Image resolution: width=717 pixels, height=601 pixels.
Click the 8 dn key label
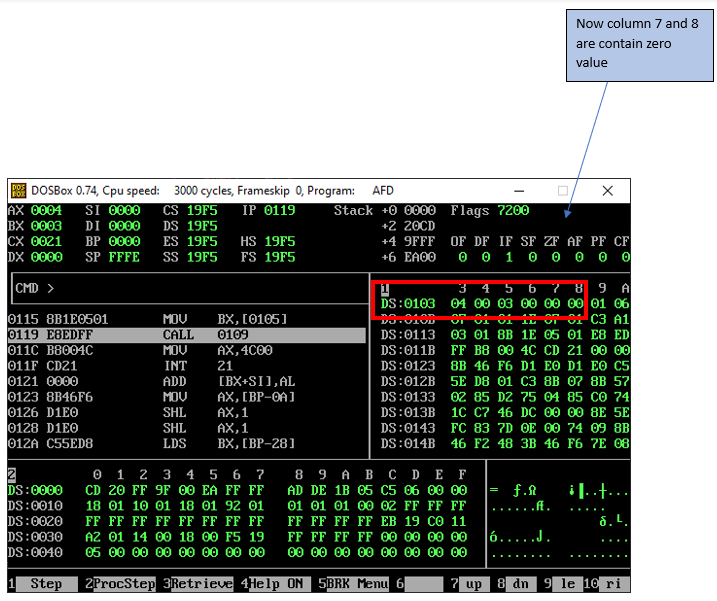(x=515, y=584)
